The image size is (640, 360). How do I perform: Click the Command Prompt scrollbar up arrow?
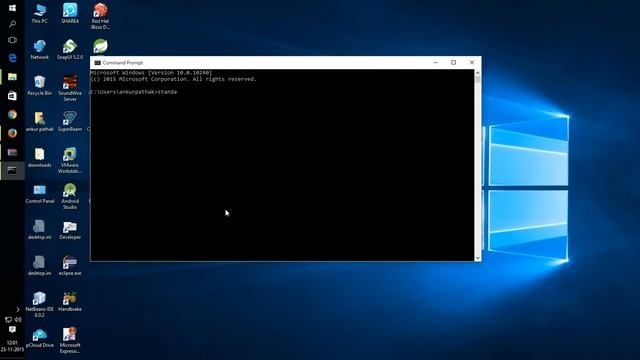[x=478, y=73]
